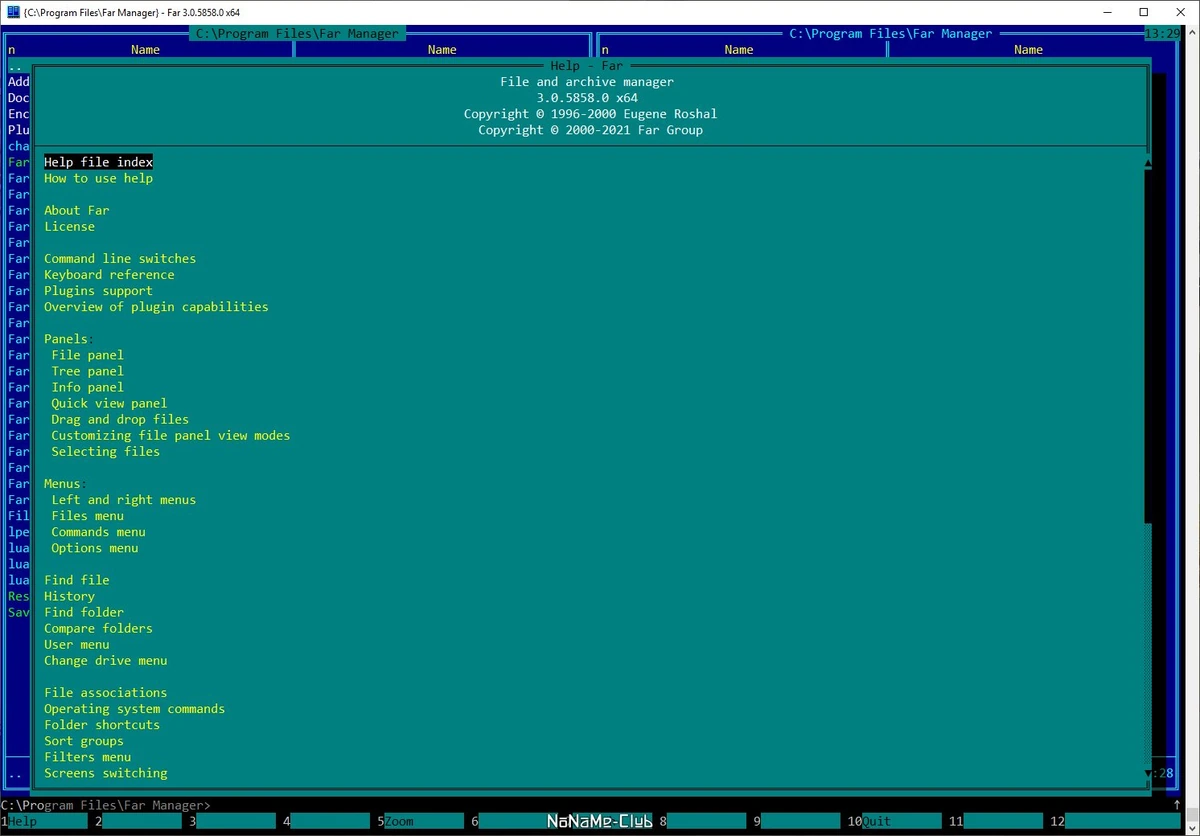The image size is (1200, 836).
Task: Open 'Overview of plugin capabilities' link
Action: coord(156,306)
